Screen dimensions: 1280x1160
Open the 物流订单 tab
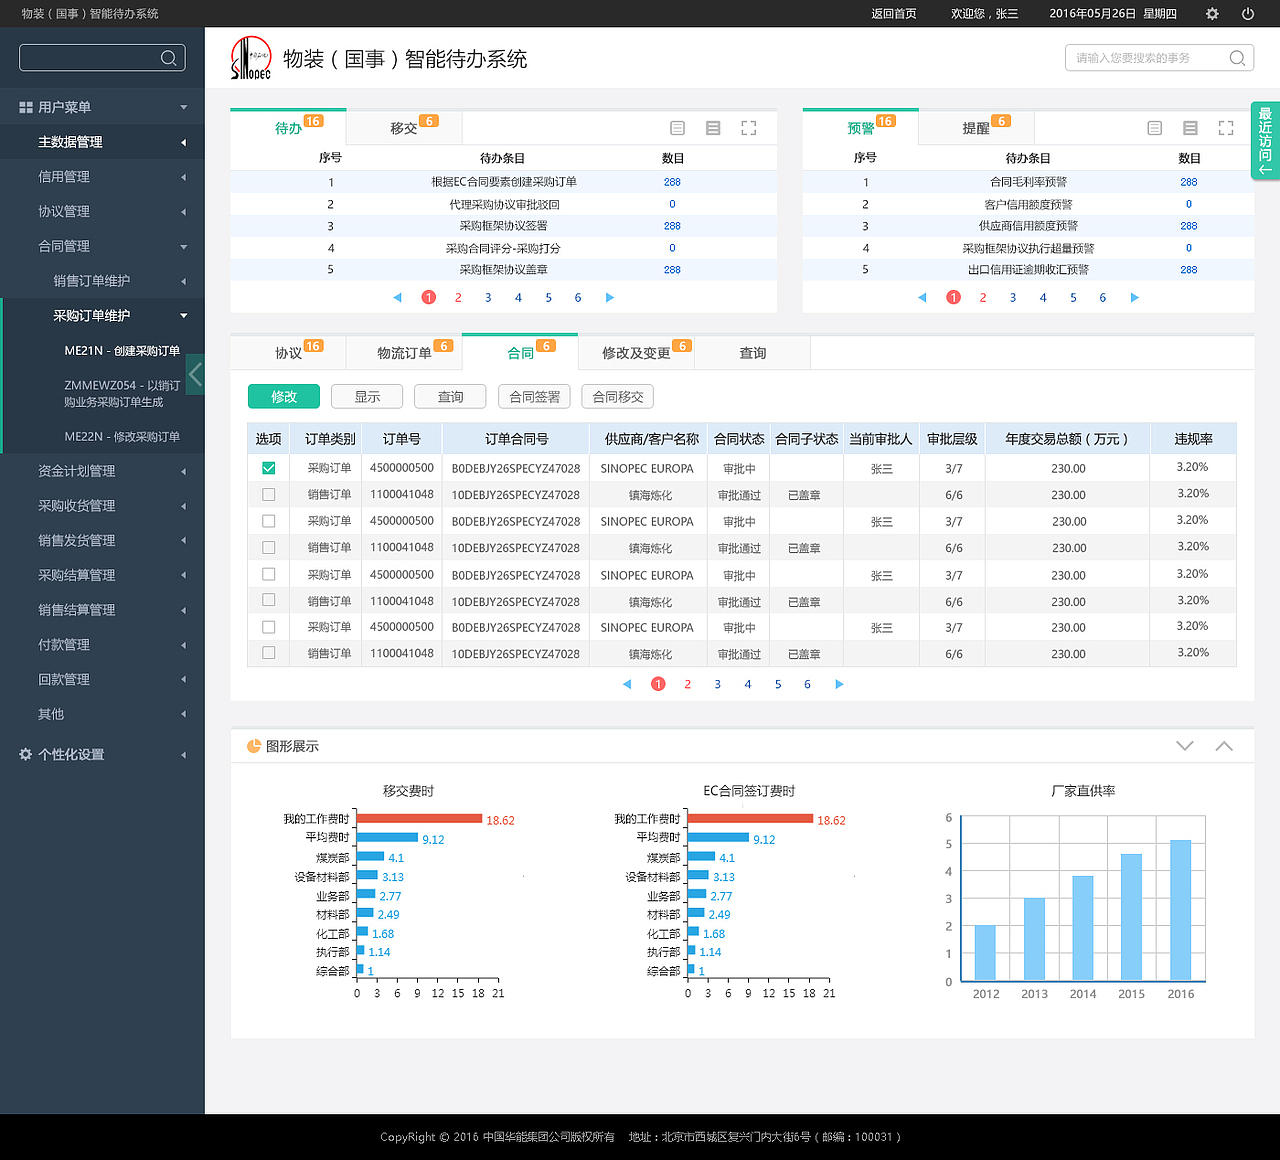[x=404, y=352]
